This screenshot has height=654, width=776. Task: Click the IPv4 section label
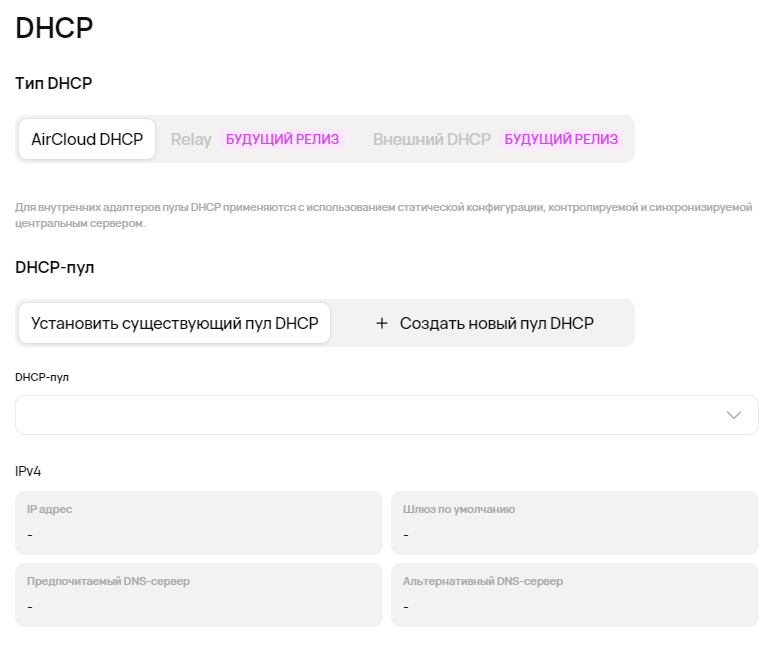[28, 470]
